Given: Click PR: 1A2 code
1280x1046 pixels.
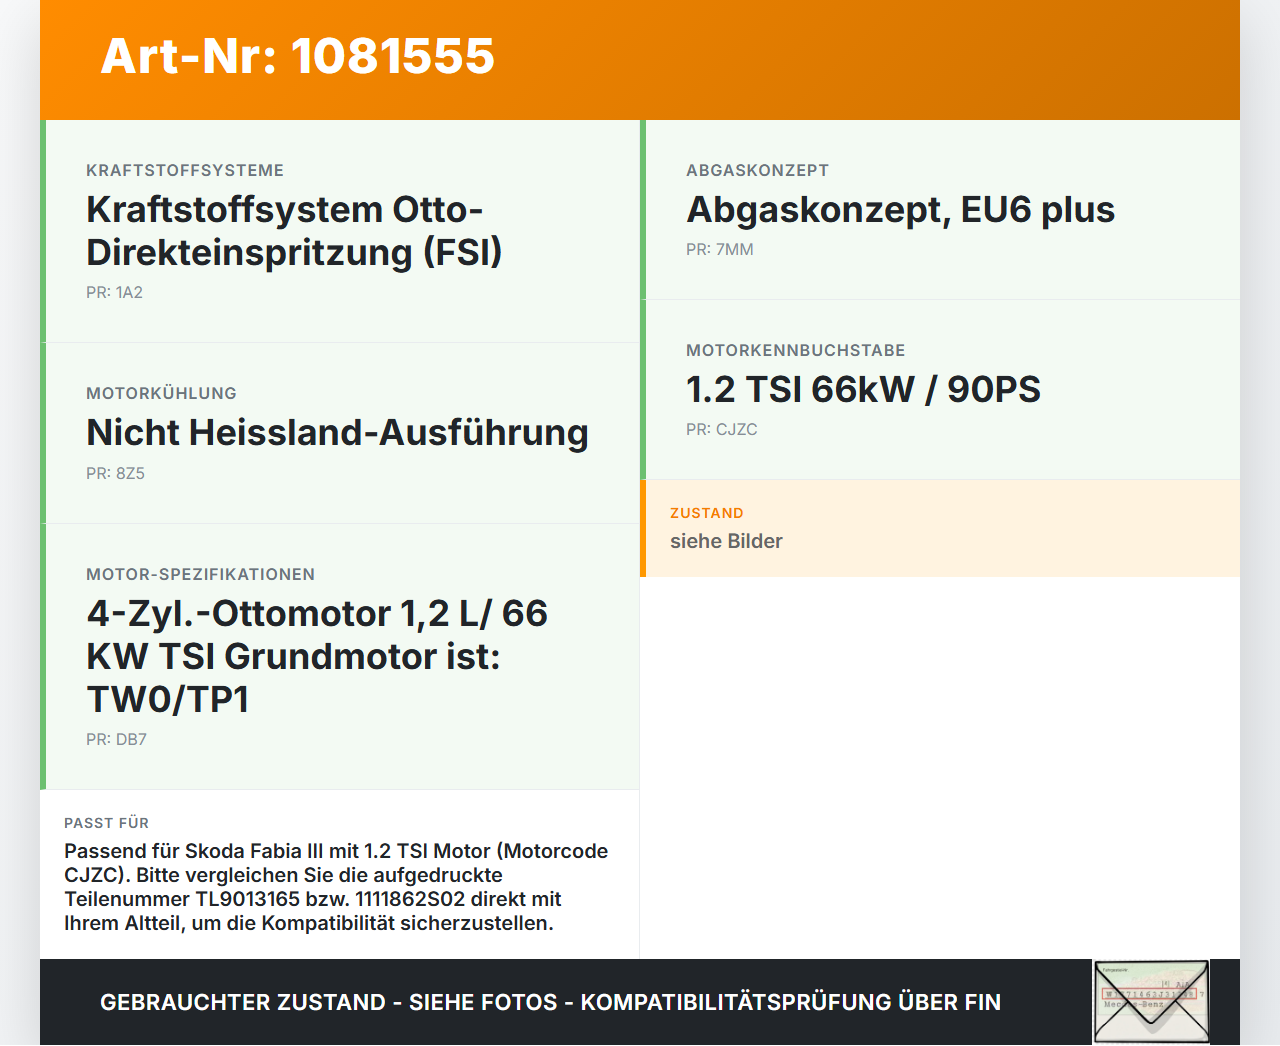Looking at the screenshot, I should coord(114,293).
